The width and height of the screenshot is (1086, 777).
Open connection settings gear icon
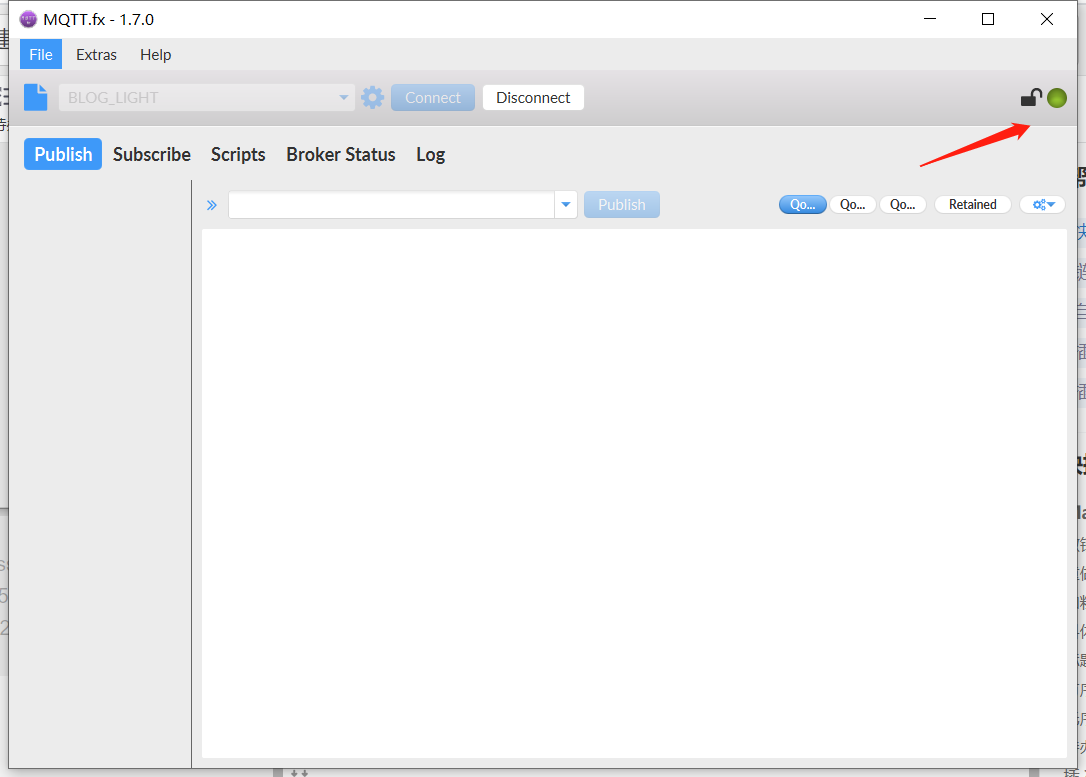click(373, 98)
